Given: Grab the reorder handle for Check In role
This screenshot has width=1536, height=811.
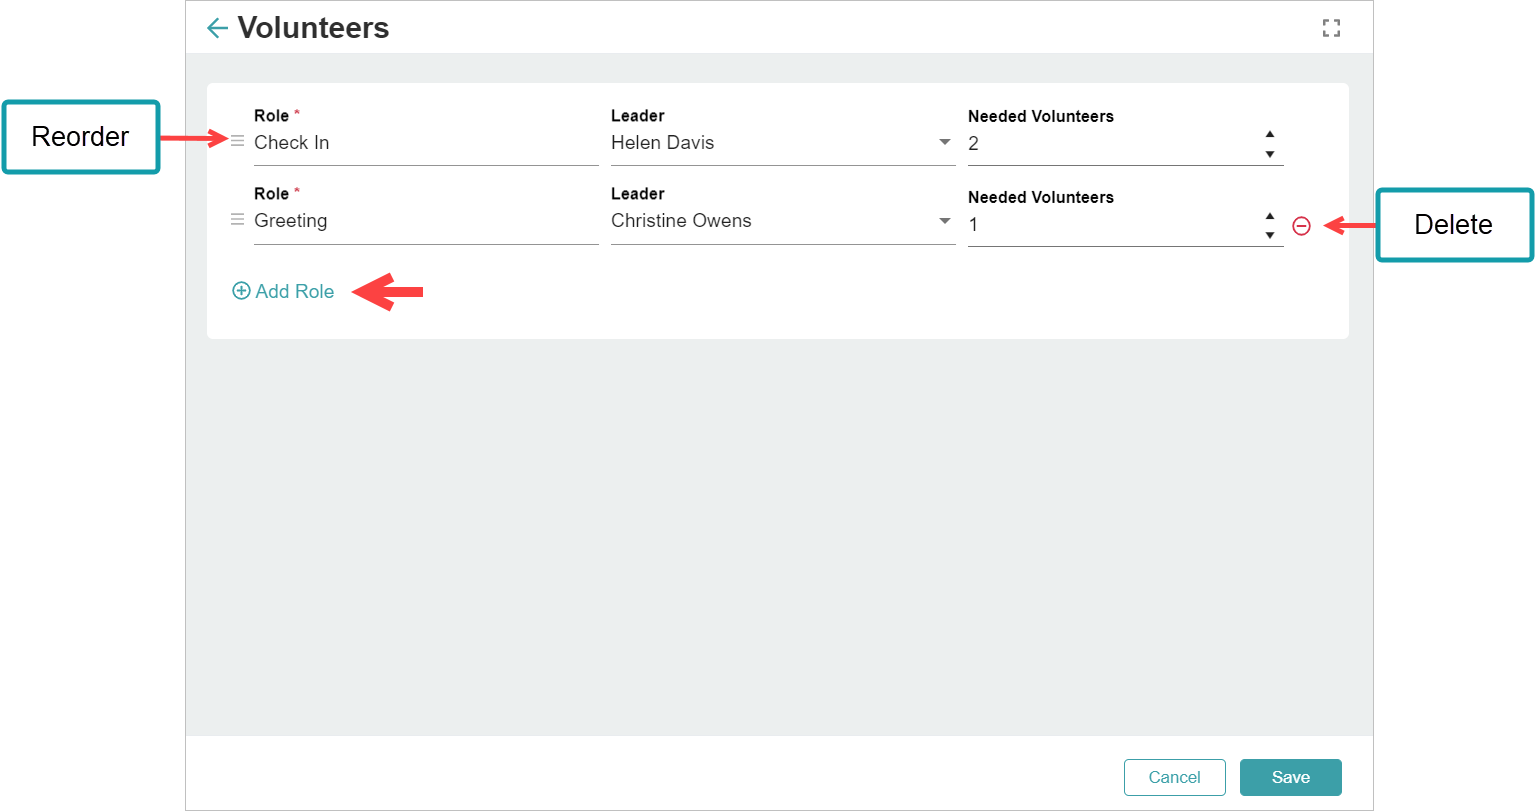Looking at the screenshot, I should coord(237,142).
